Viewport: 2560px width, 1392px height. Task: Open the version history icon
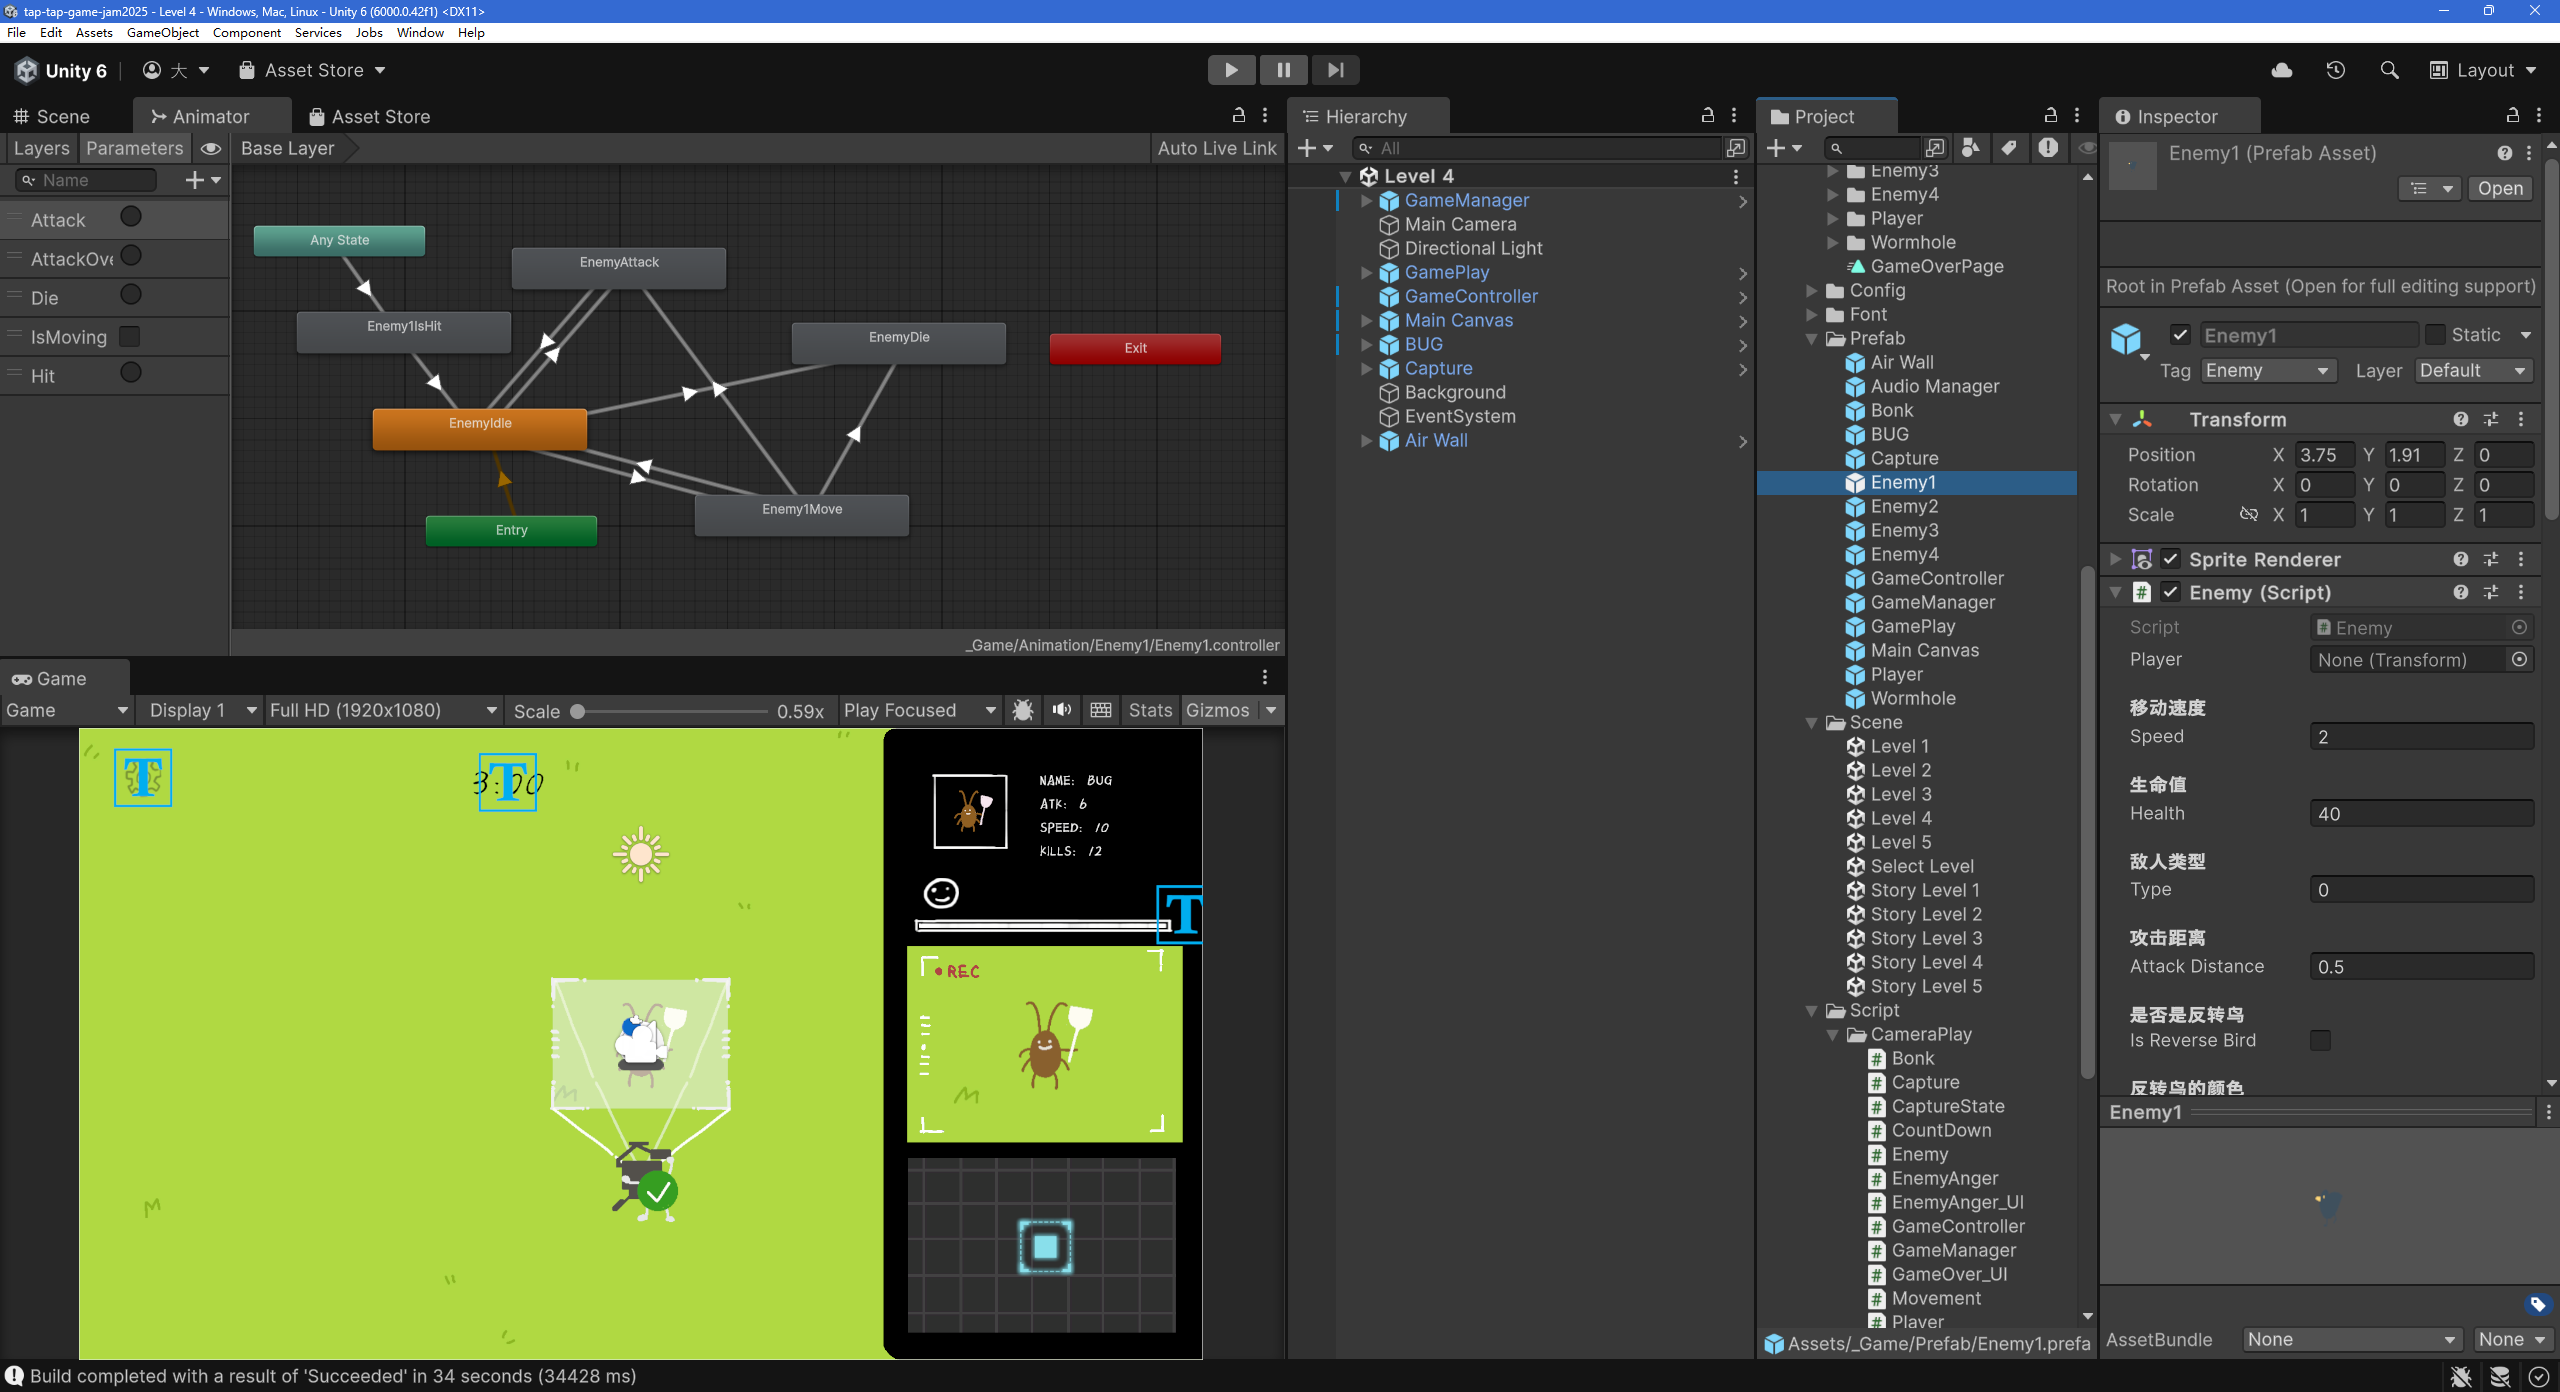pyautogui.click(x=2335, y=70)
